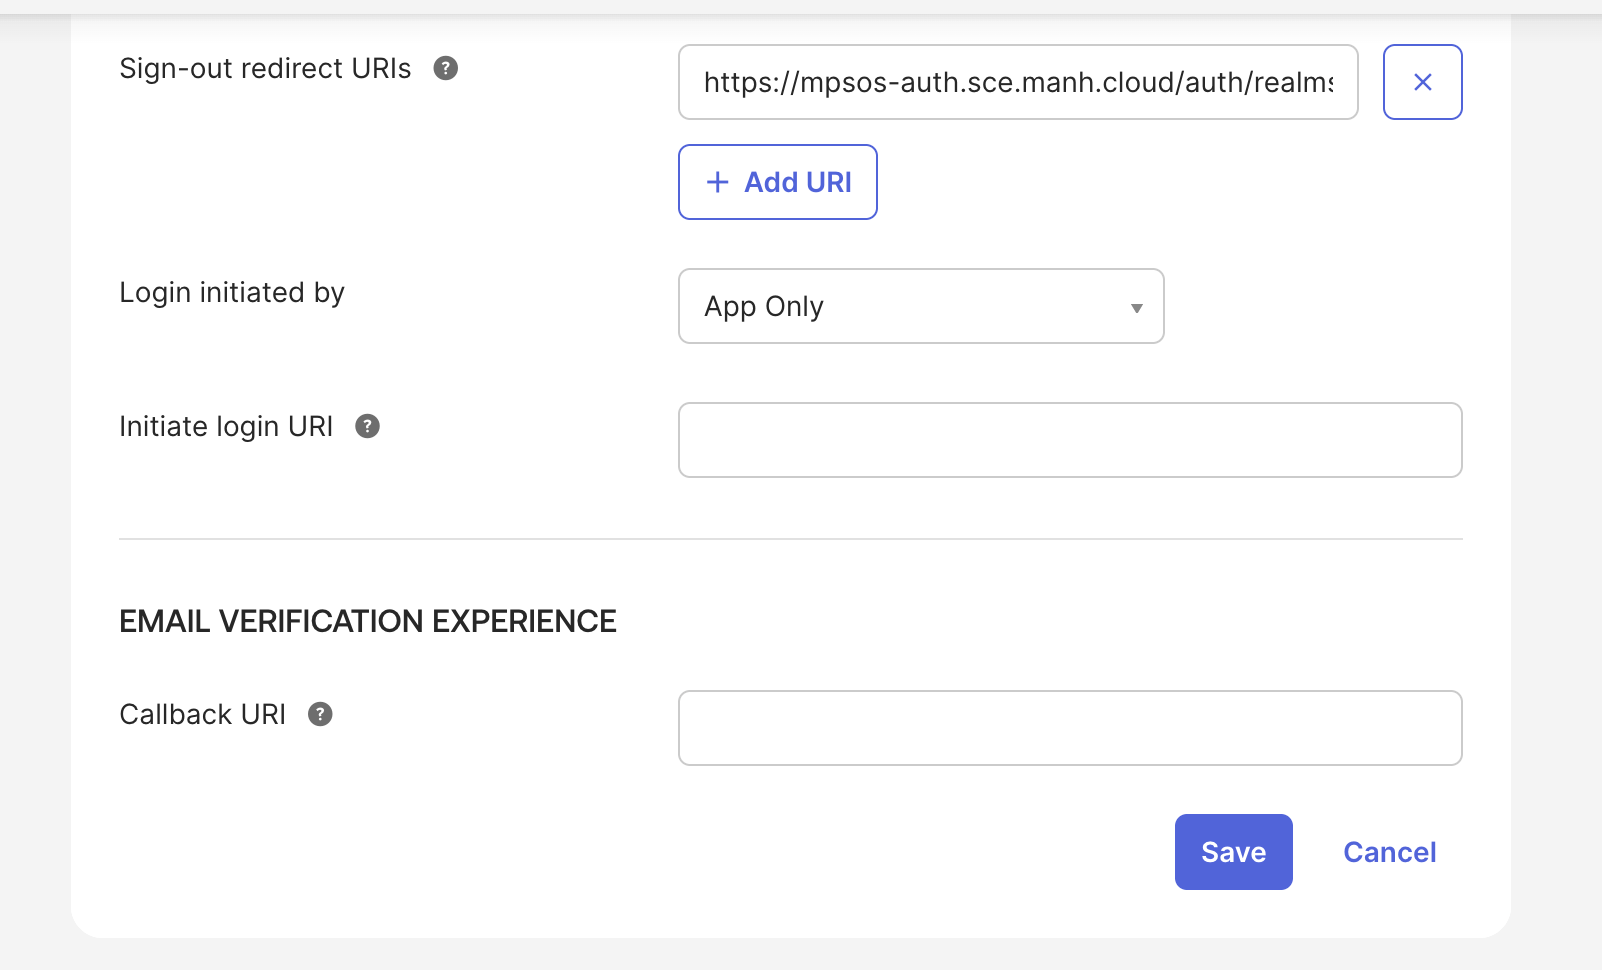
Task: Focus the Initiate login URI input field
Action: [x=1070, y=440]
